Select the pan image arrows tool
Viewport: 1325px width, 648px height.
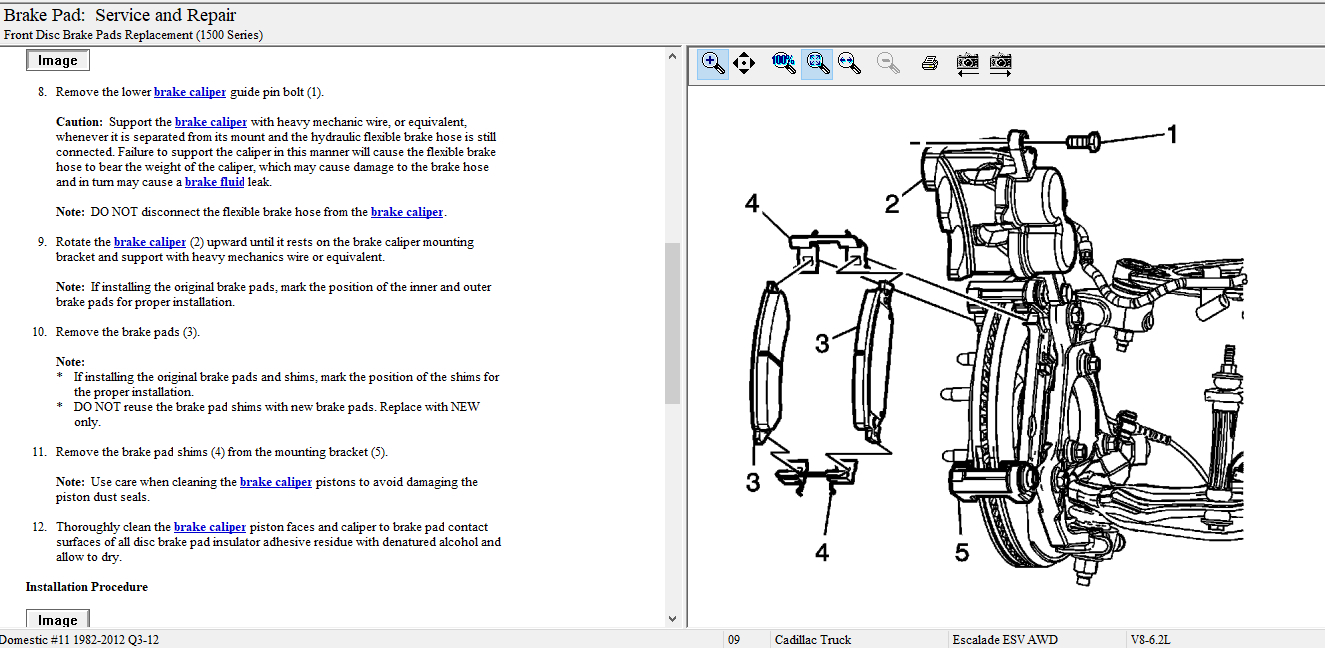(x=744, y=63)
